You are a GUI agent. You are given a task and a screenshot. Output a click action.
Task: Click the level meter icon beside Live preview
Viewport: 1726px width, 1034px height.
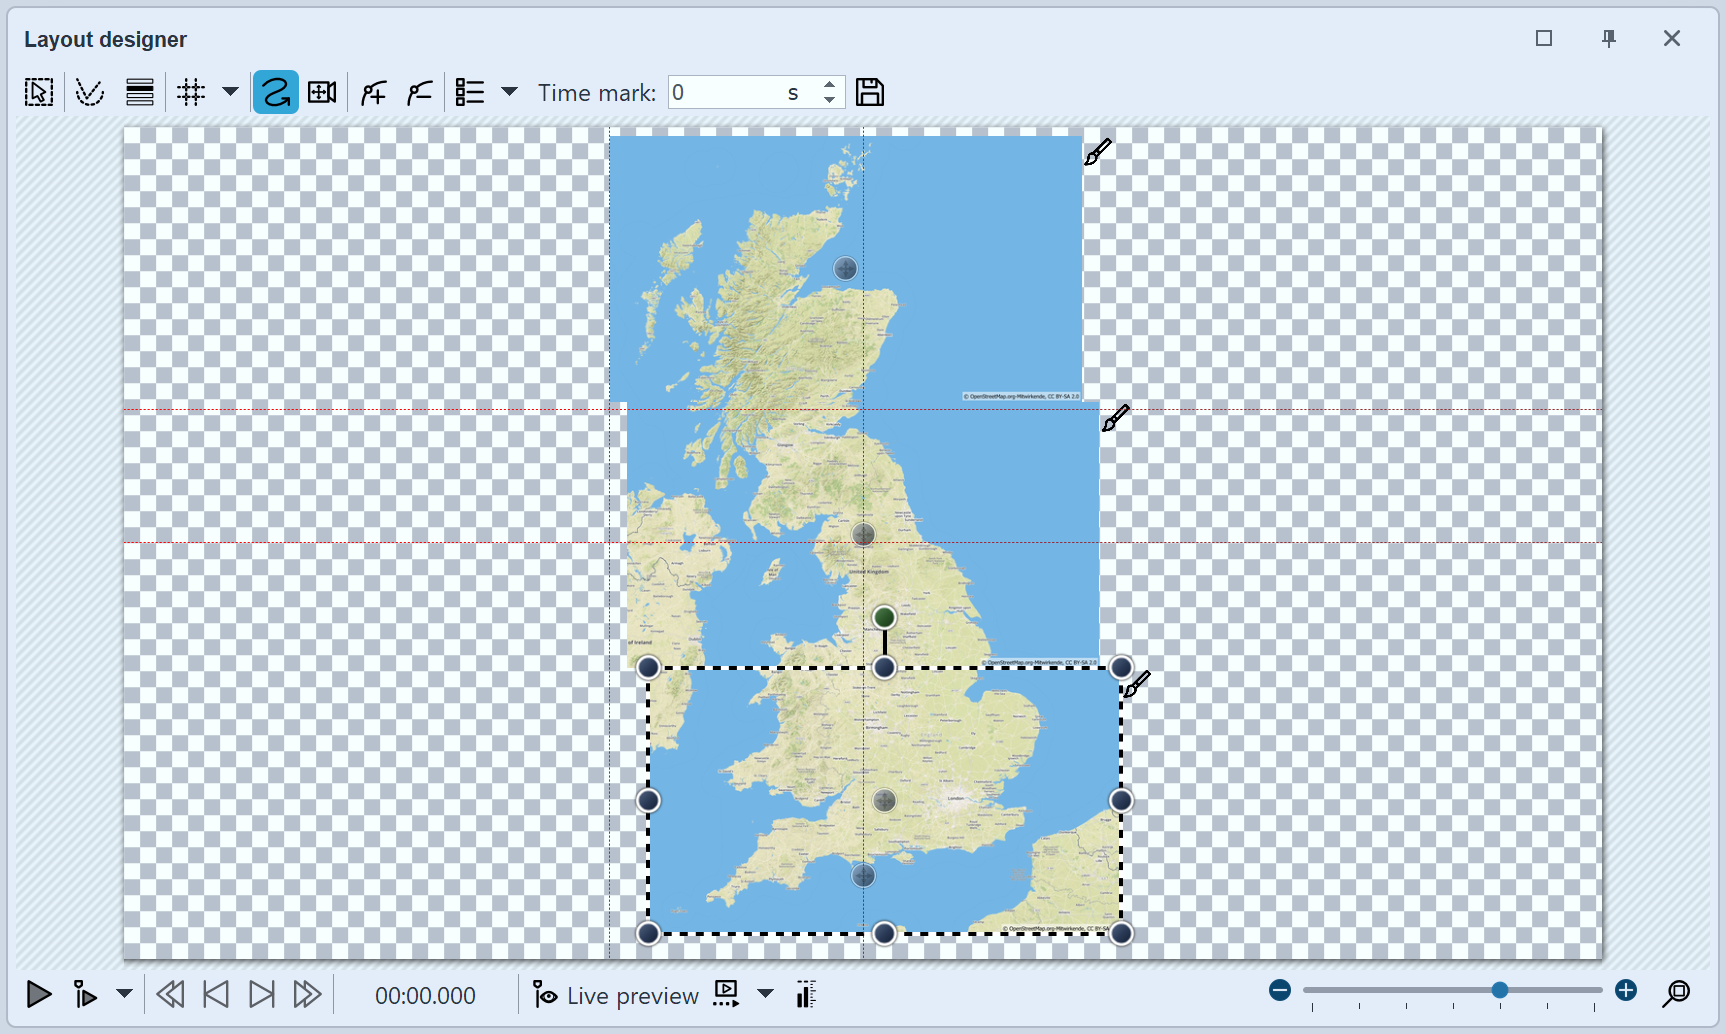[805, 994]
